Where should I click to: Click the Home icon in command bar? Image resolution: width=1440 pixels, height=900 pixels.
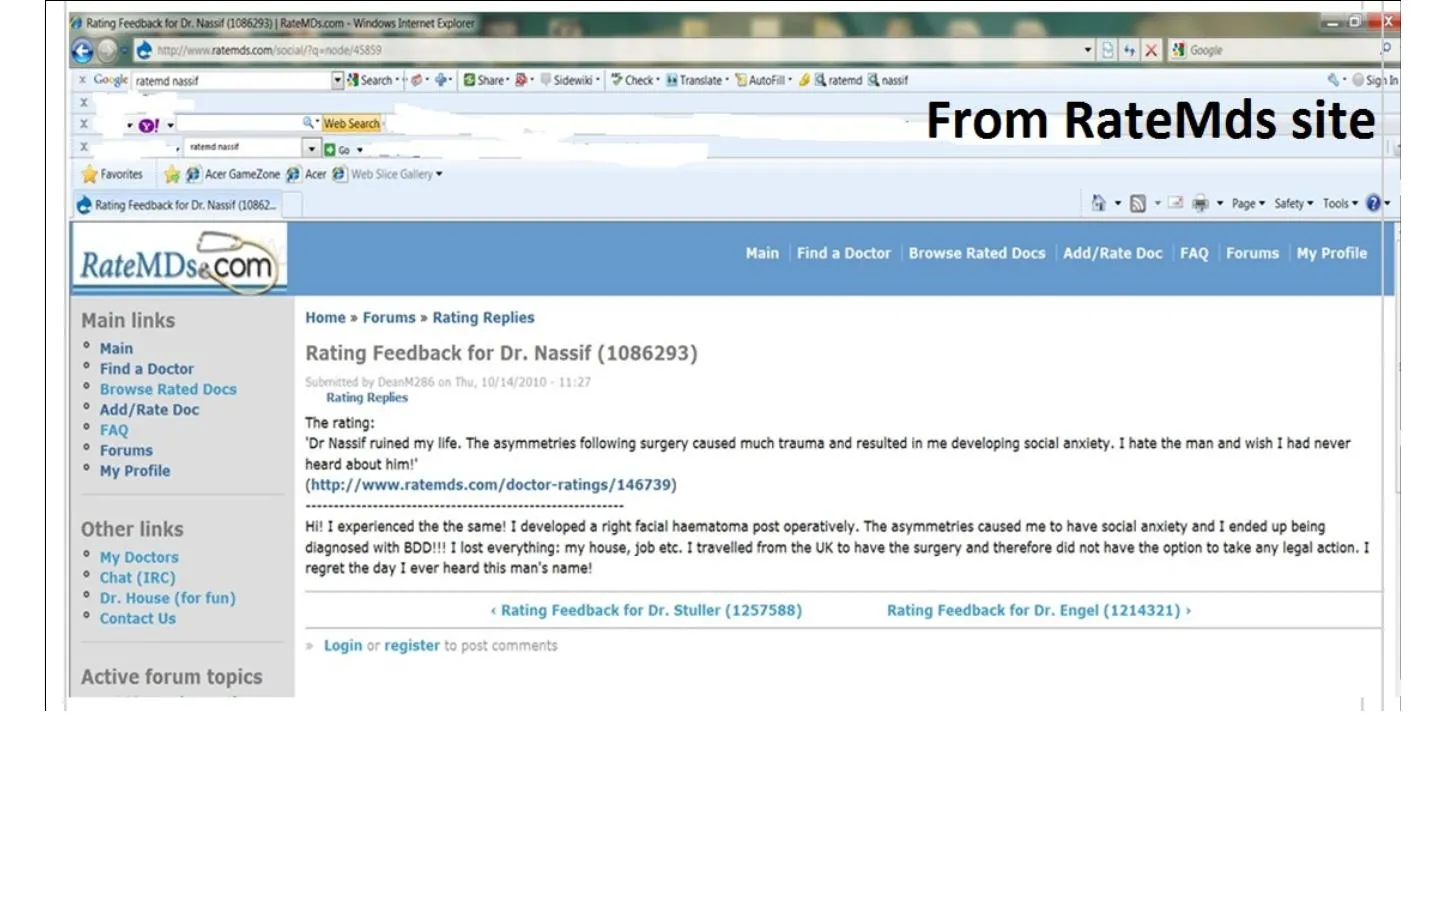pyautogui.click(x=1098, y=203)
